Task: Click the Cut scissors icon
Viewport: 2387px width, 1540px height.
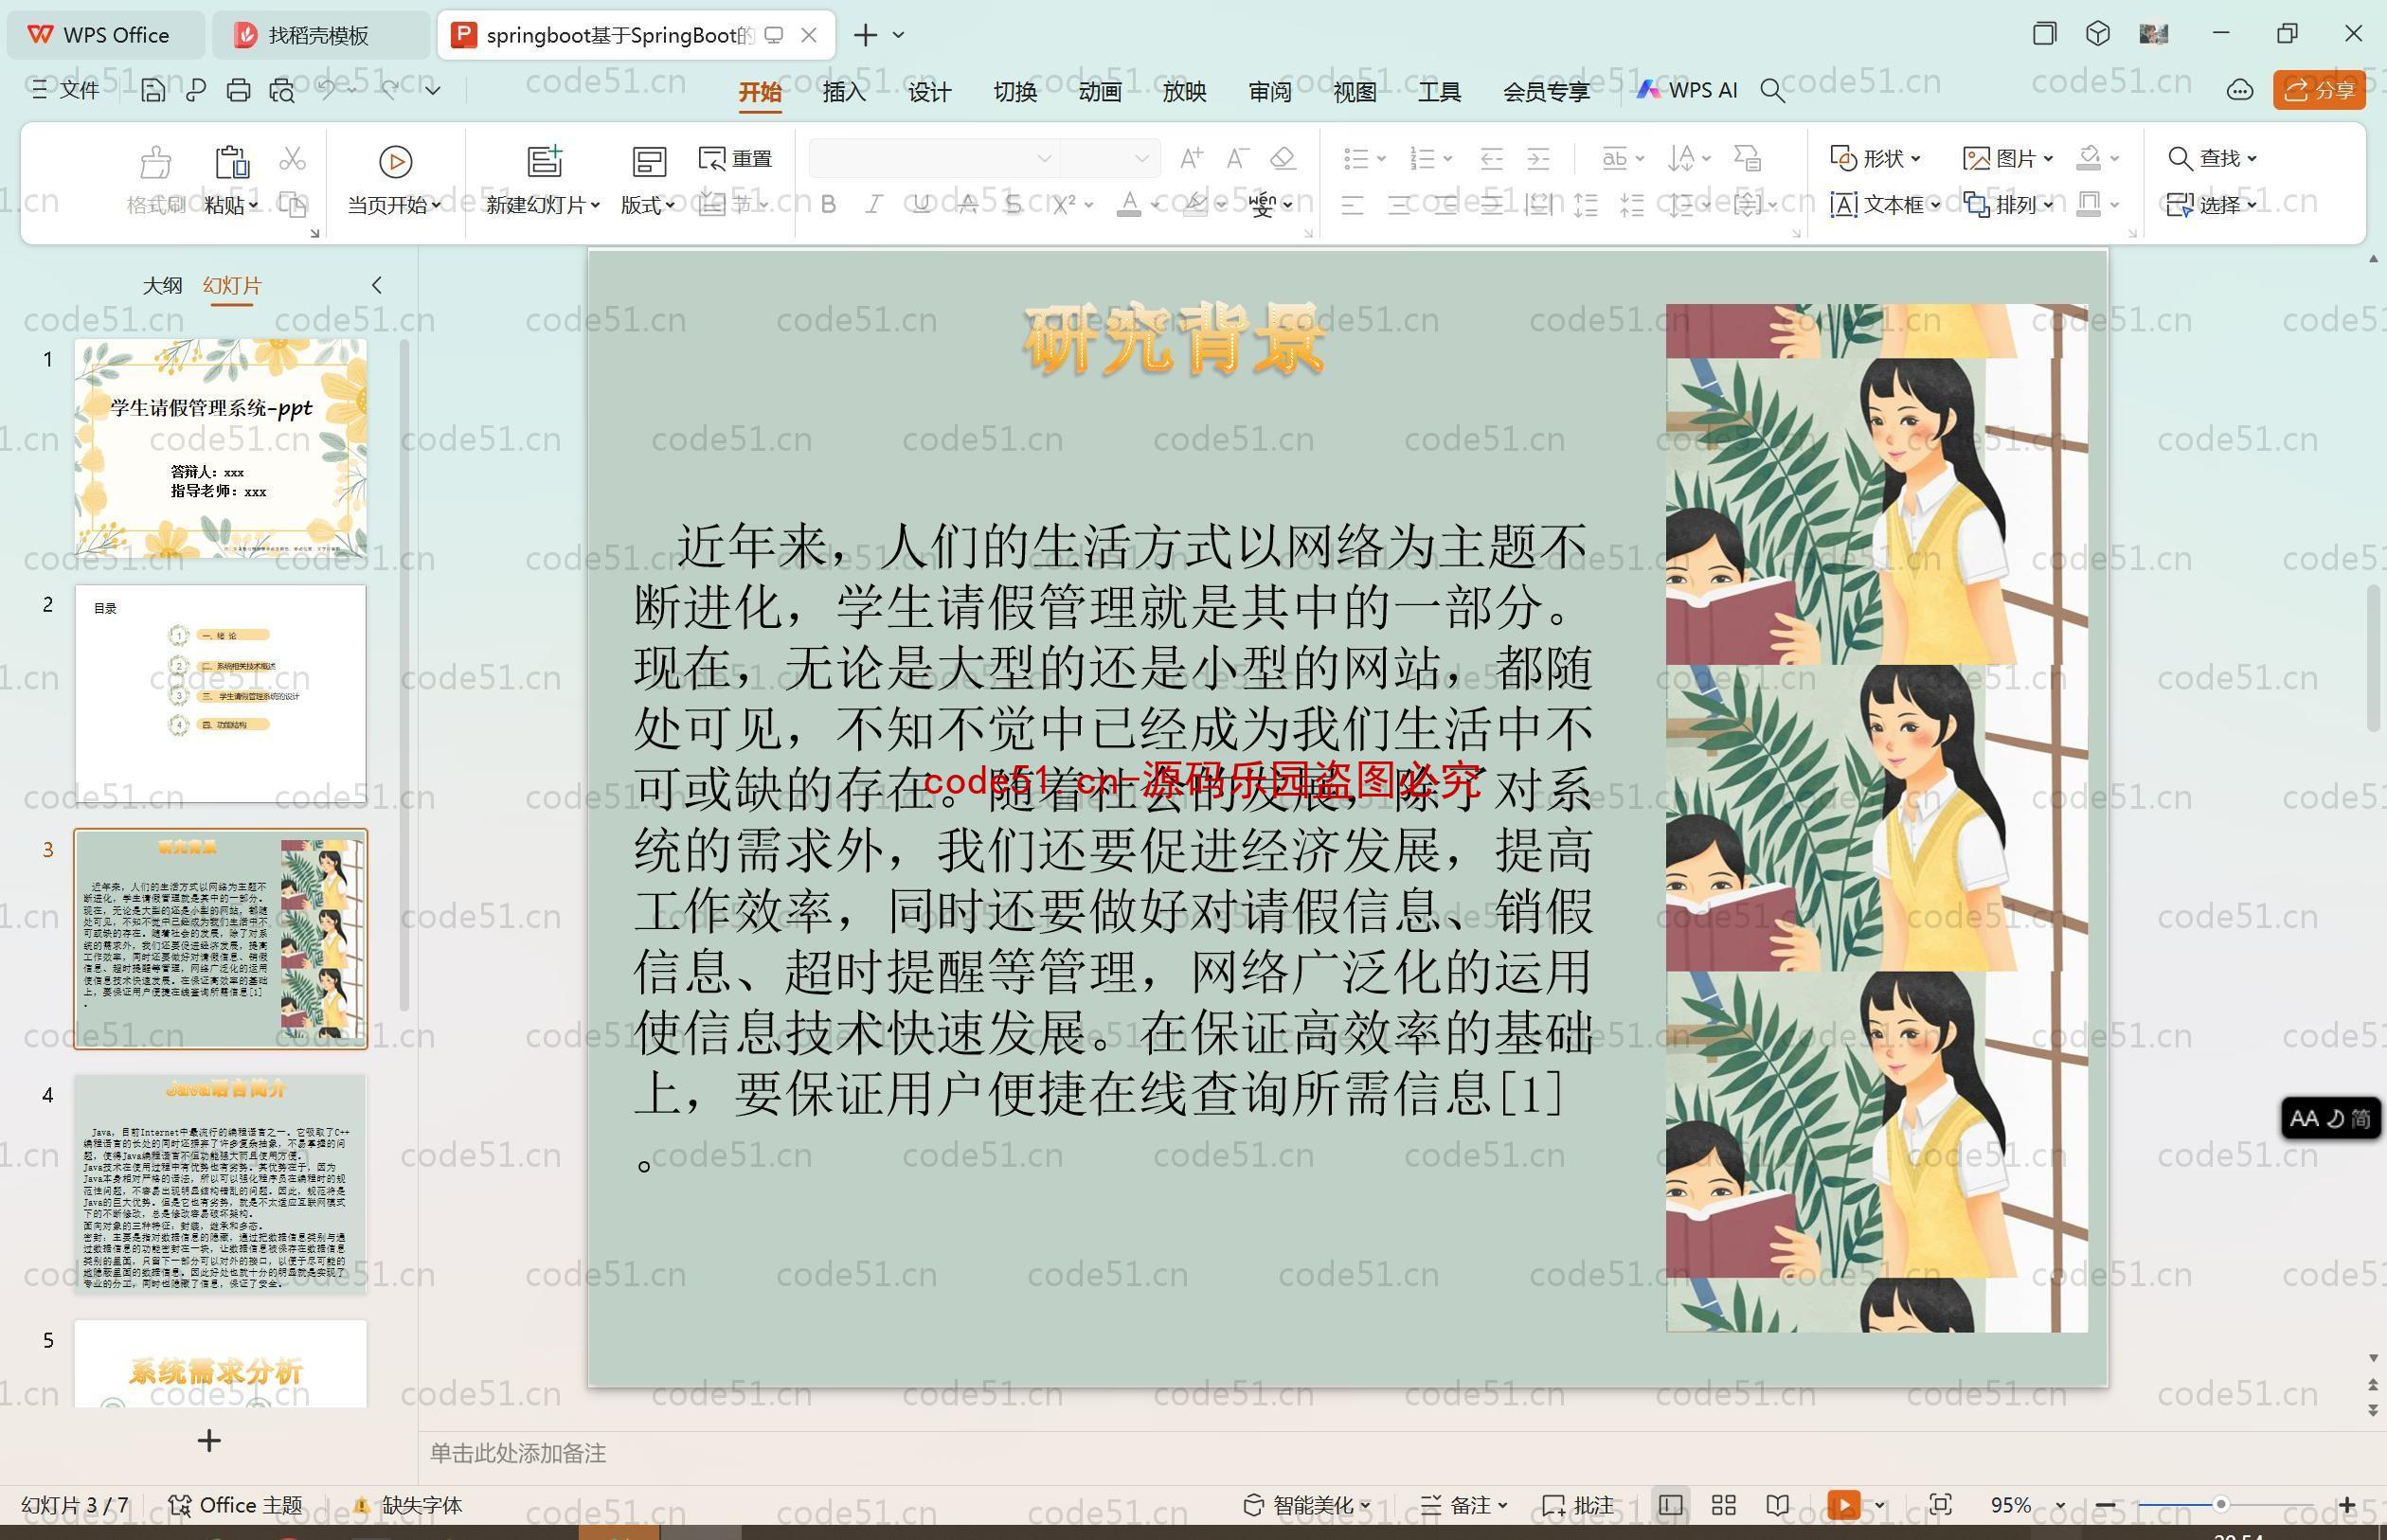Action: point(292,158)
